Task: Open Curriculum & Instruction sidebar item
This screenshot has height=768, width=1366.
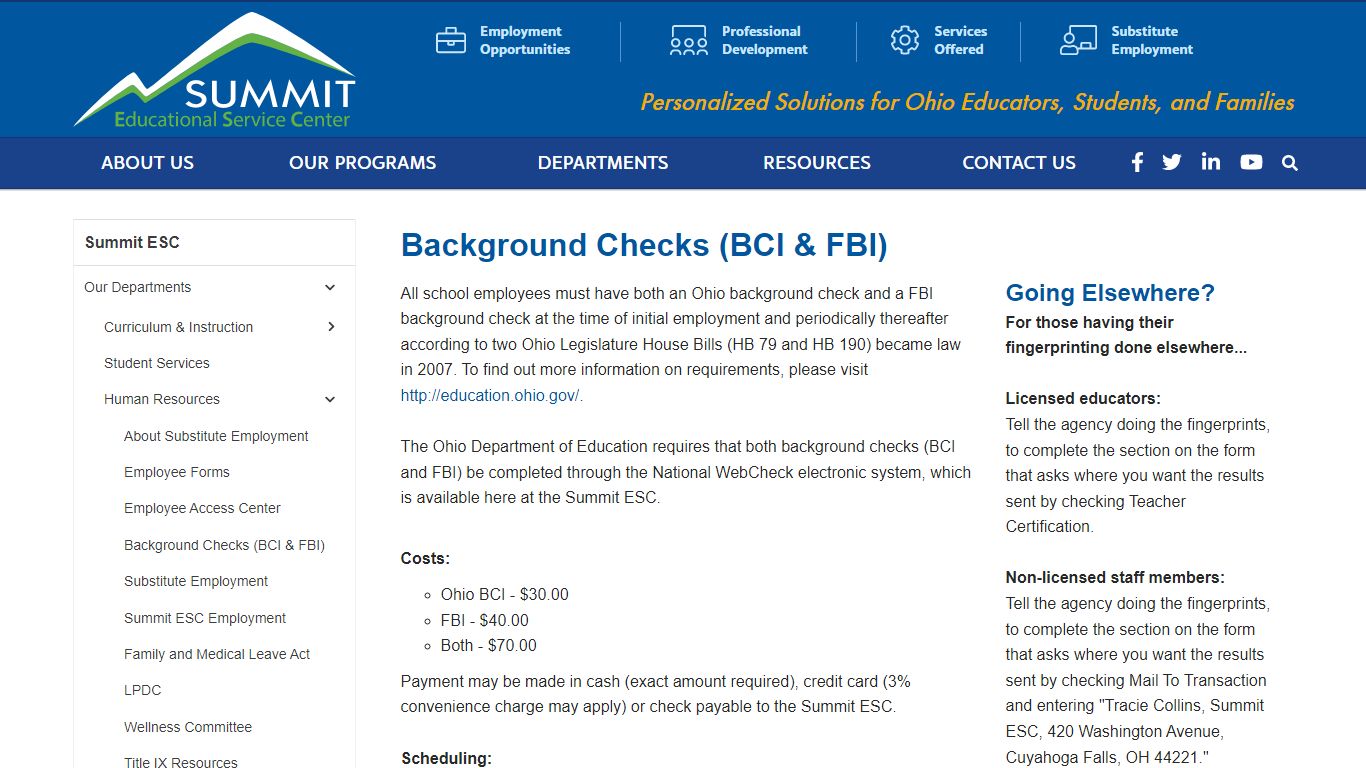Action: [x=178, y=327]
